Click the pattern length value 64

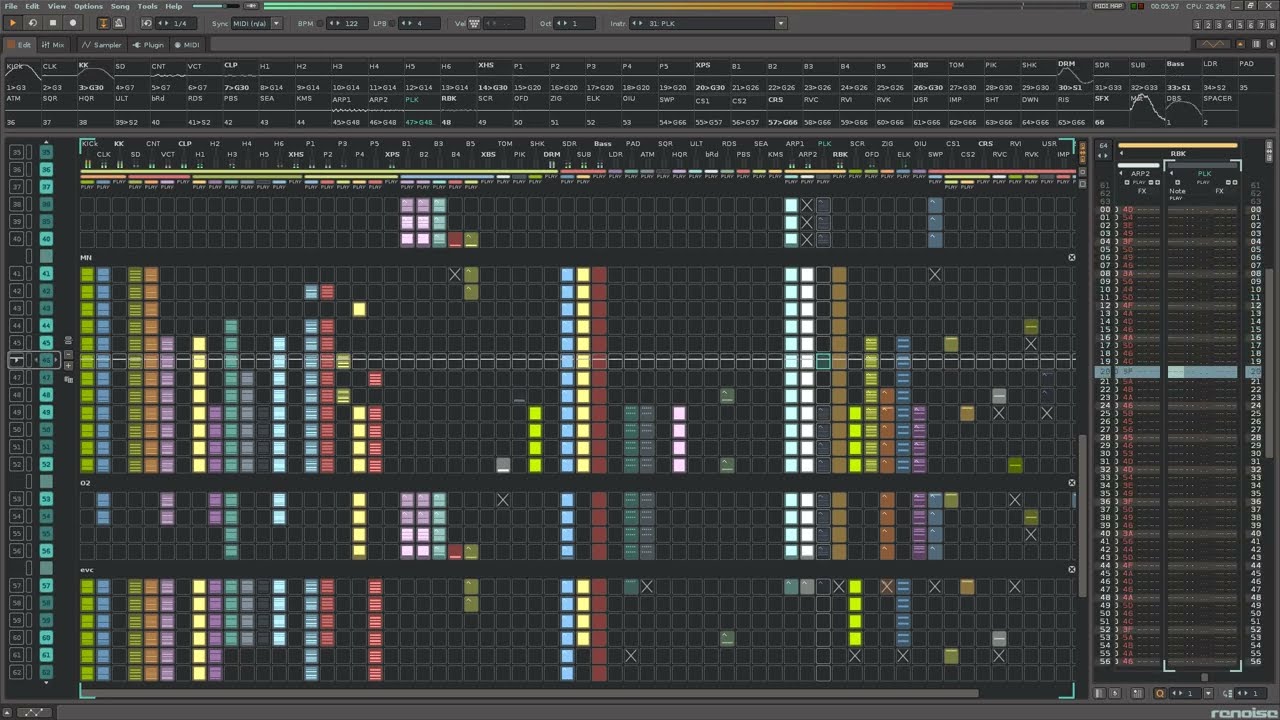[1104, 146]
